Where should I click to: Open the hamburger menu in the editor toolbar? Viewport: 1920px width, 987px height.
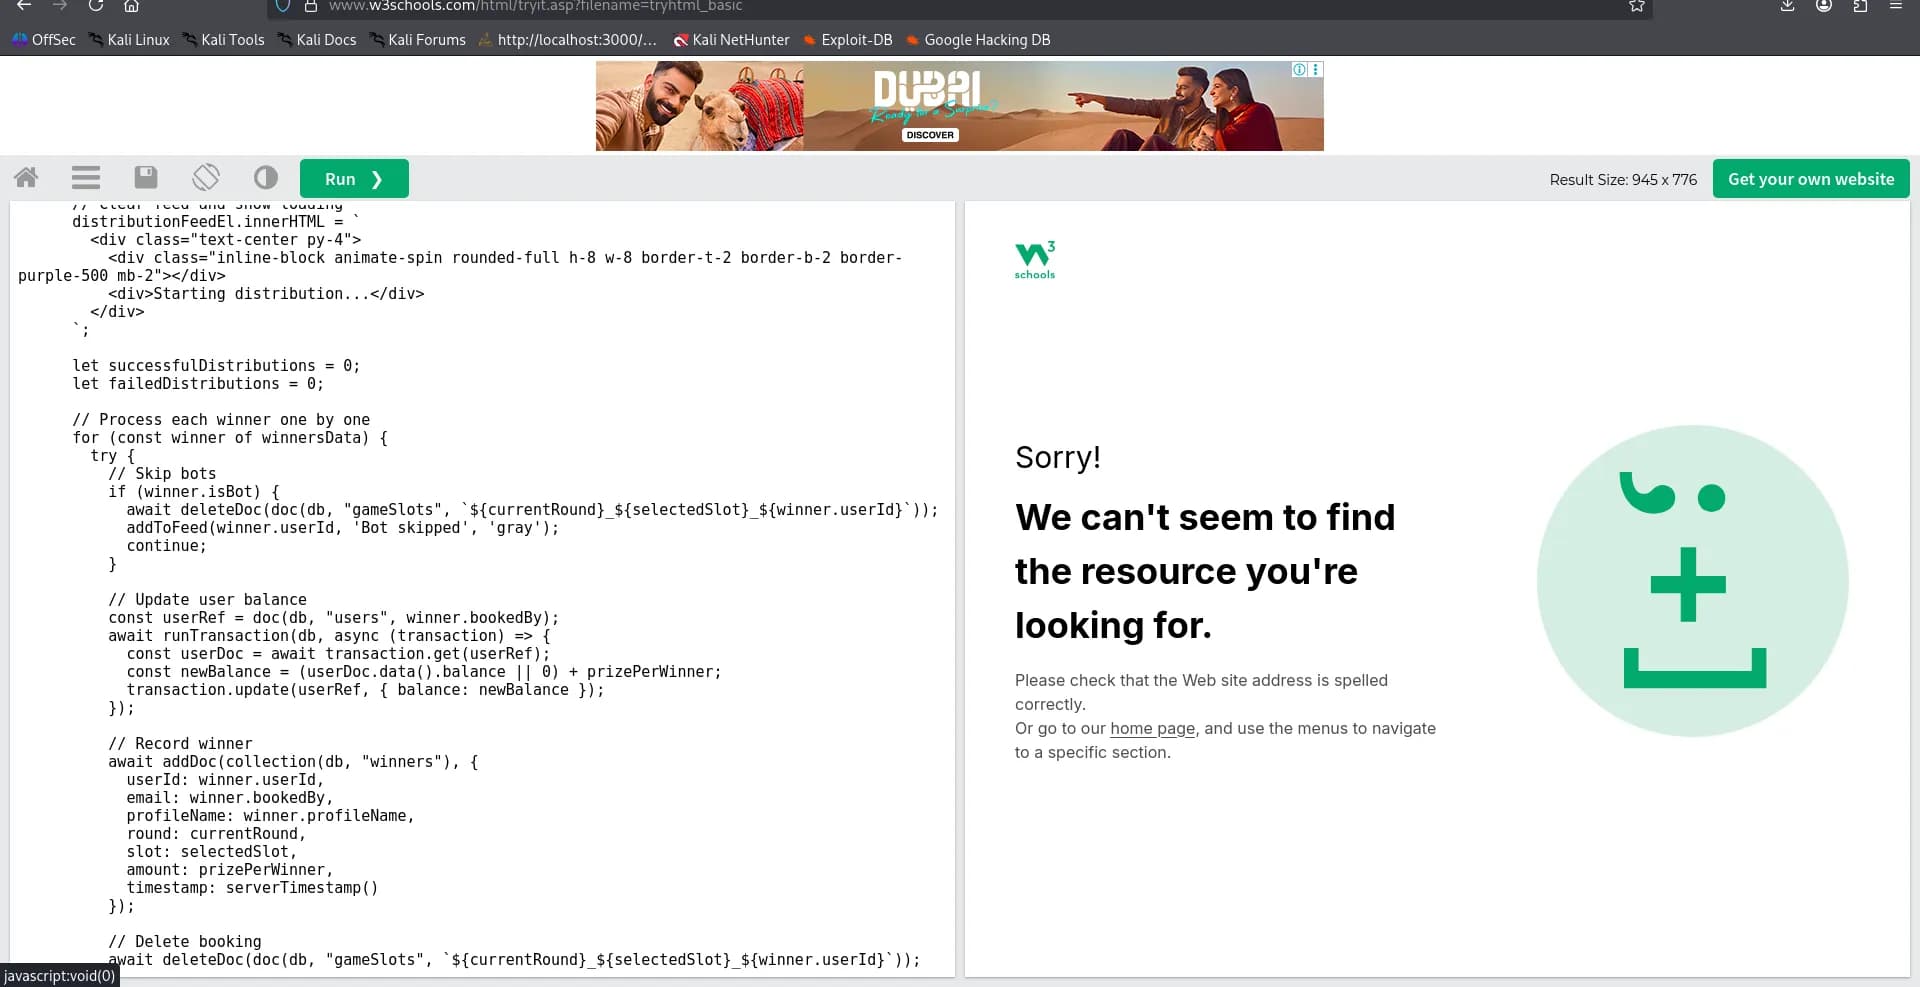click(86, 178)
